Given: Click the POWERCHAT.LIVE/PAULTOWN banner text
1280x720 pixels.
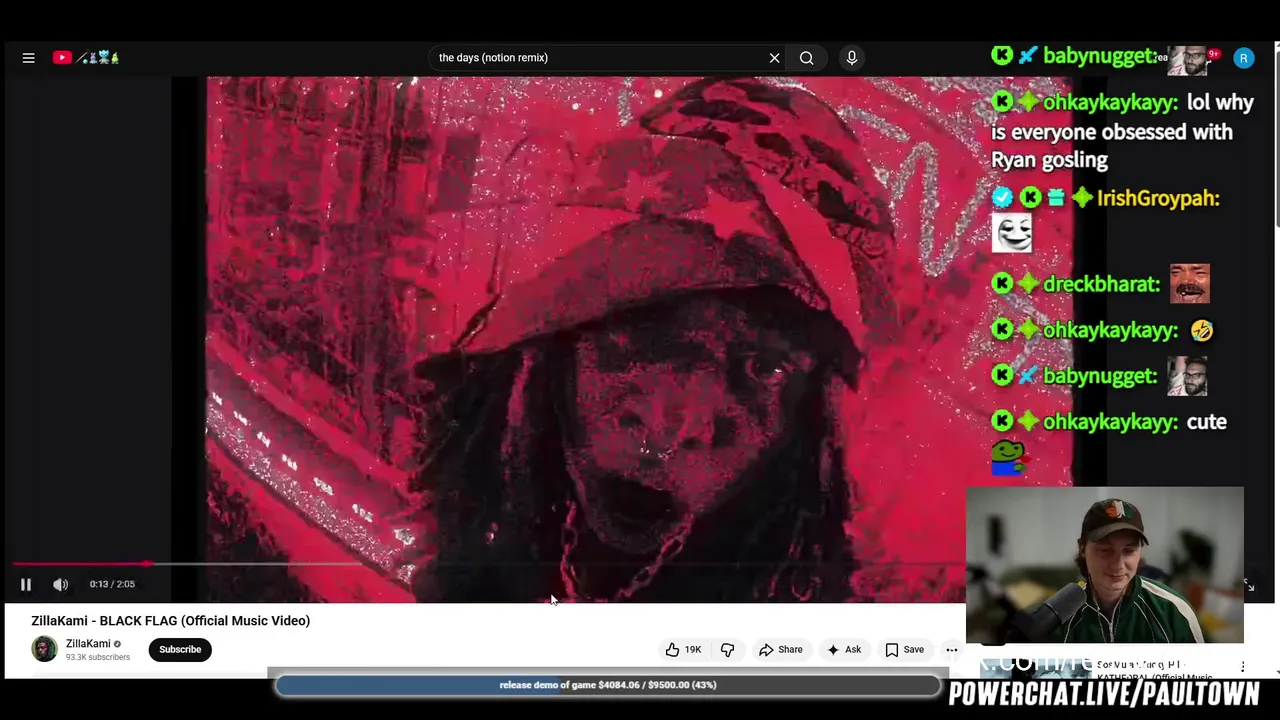Looking at the screenshot, I should click(1104, 694).
